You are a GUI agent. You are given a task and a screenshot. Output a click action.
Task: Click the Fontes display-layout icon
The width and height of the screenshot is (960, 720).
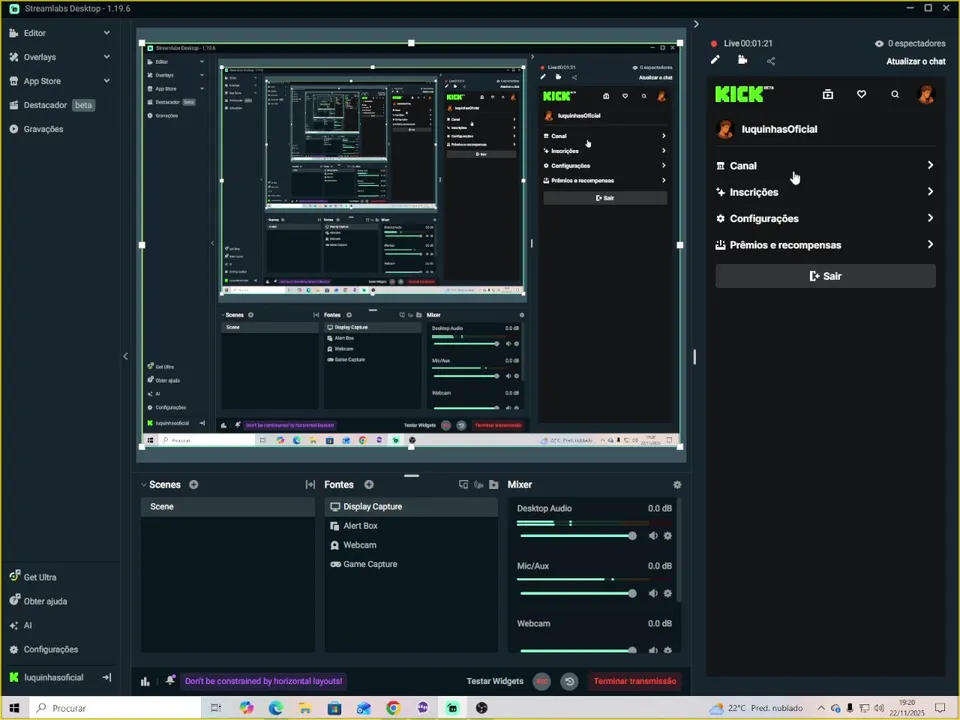(x=463, y=484)
